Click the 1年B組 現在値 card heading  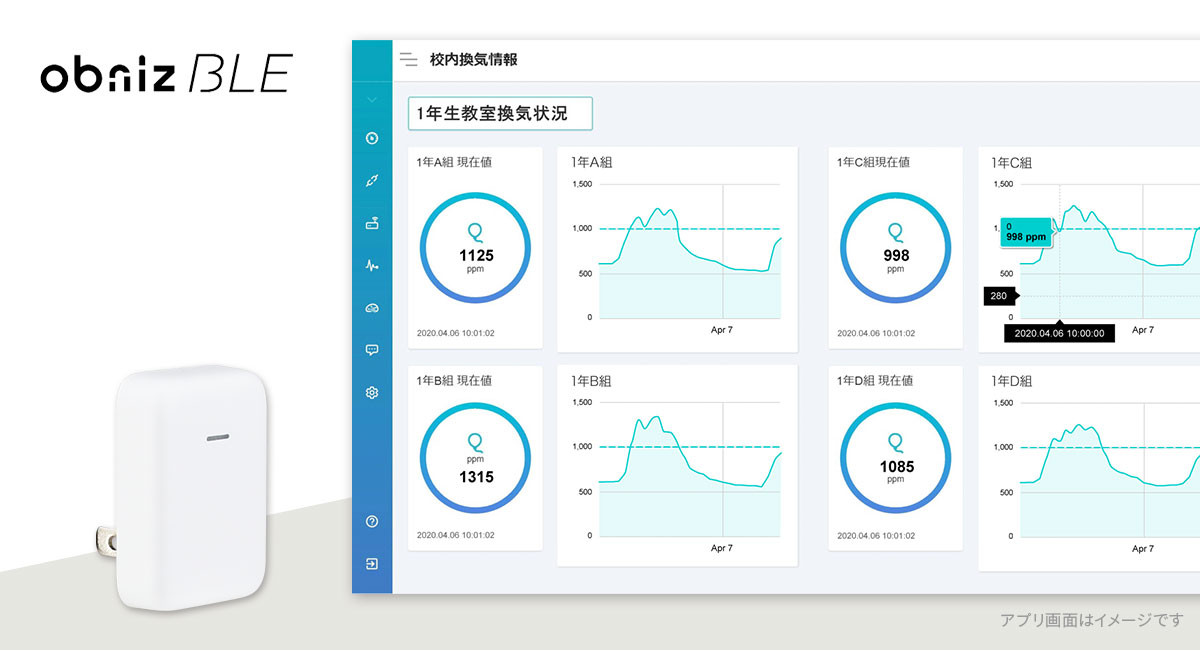[454, 381]
